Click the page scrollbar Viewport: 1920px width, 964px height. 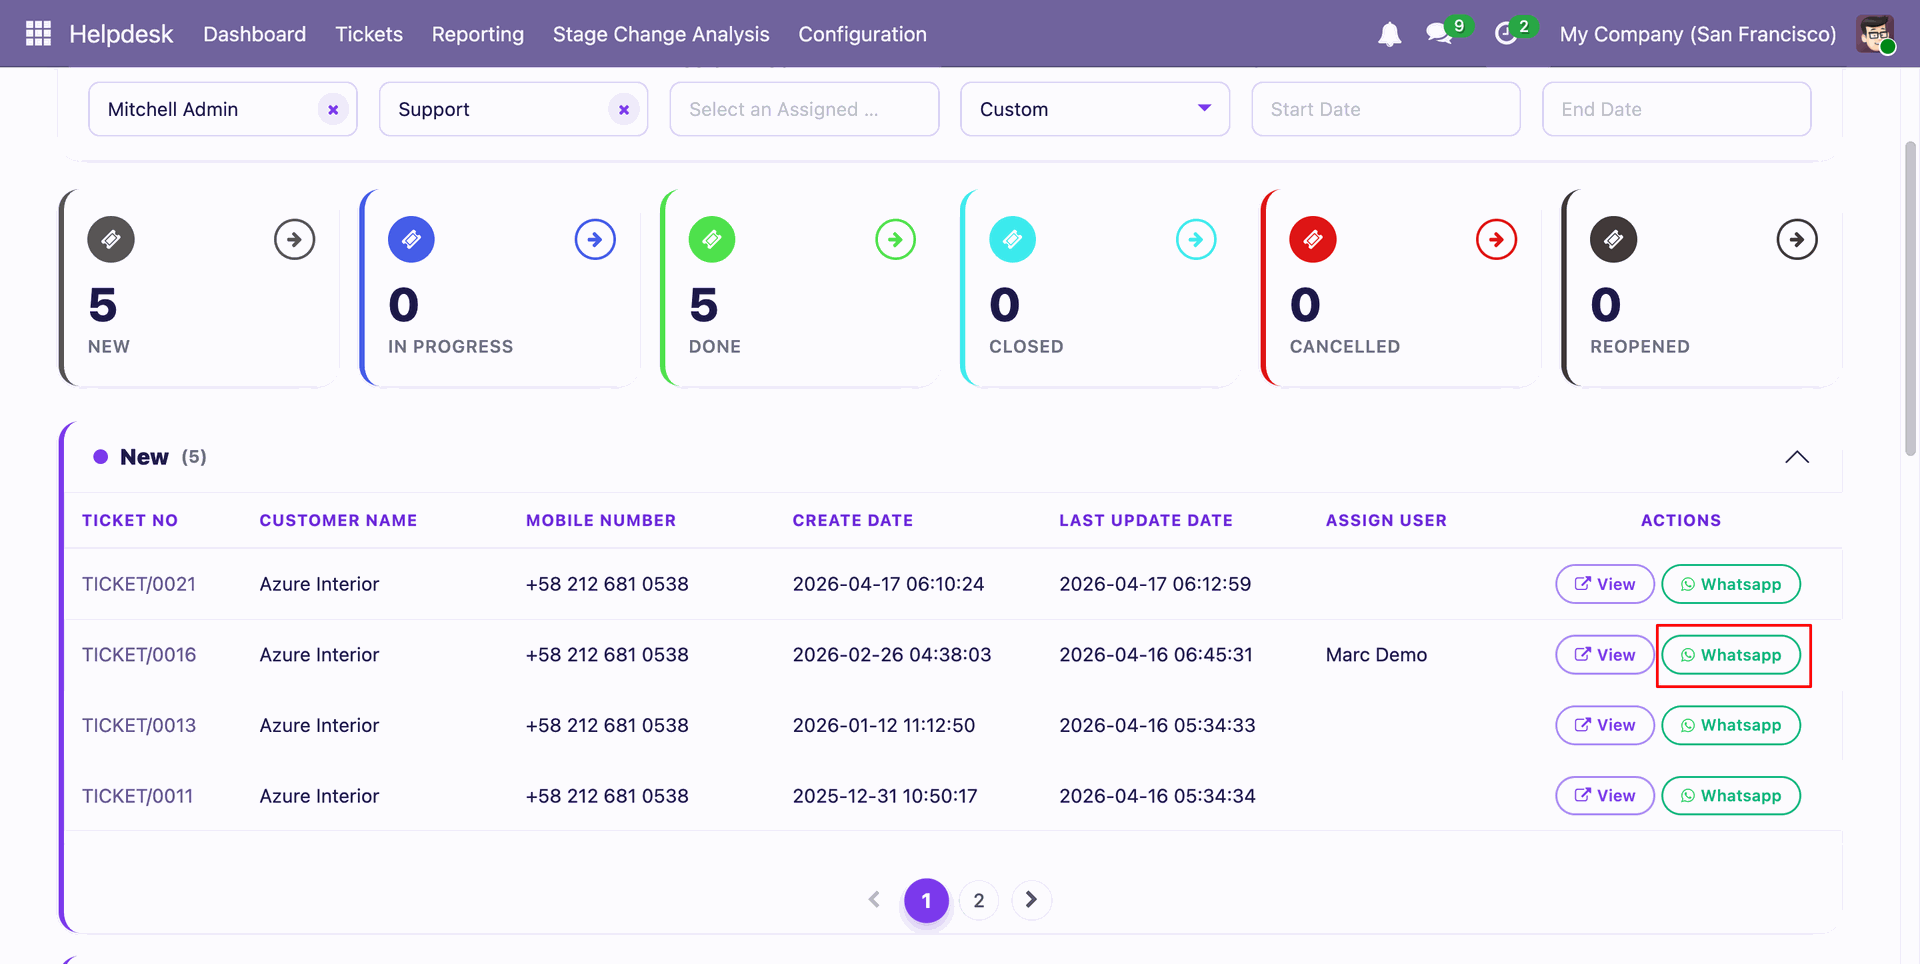tap(1910, 298)
